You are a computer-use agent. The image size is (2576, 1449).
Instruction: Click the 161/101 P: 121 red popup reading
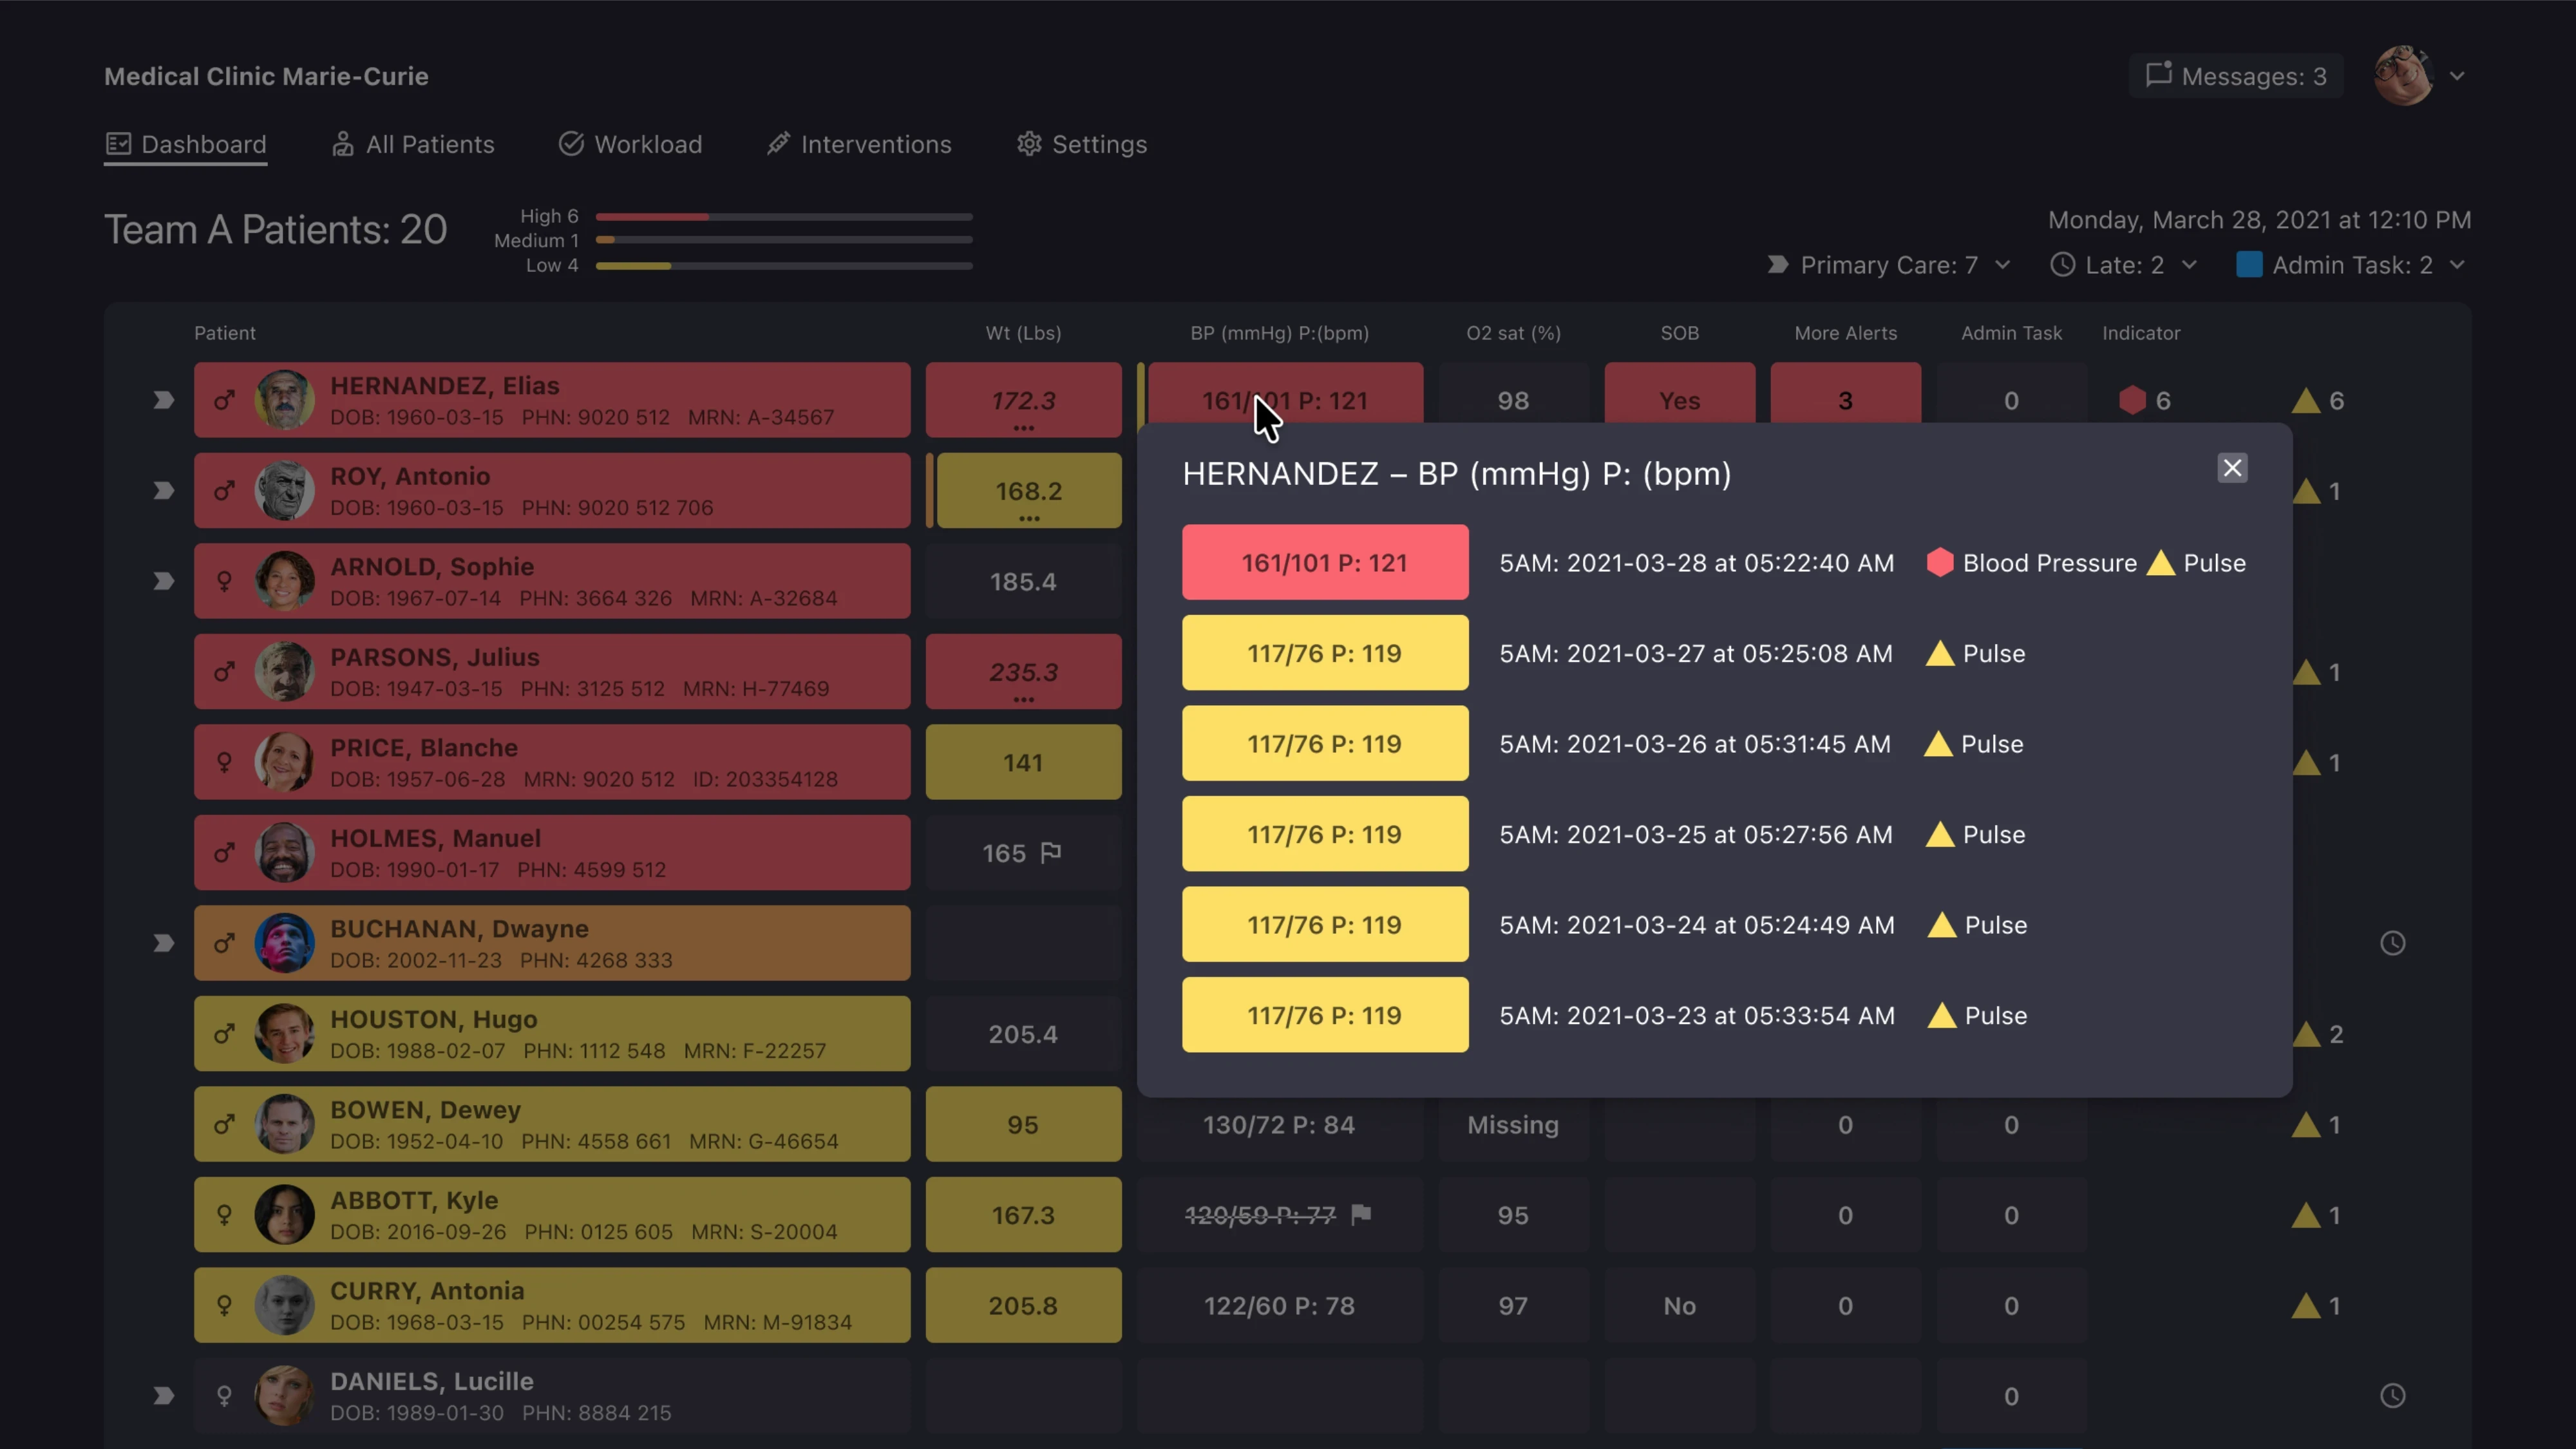click(1325, 562)
